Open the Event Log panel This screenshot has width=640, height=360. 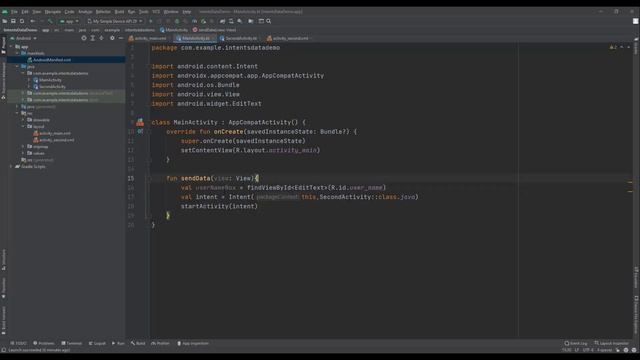[576, 343]
